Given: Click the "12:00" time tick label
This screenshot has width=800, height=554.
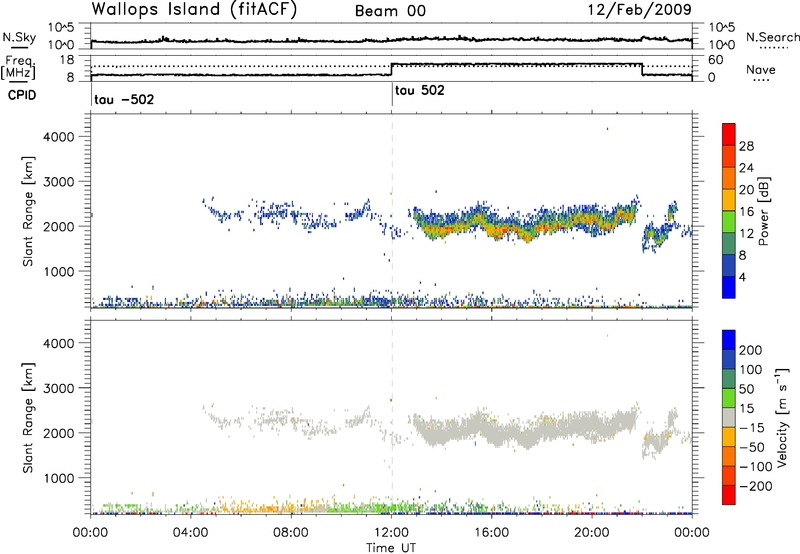Looking at the screenshot, I should (391, 533).
